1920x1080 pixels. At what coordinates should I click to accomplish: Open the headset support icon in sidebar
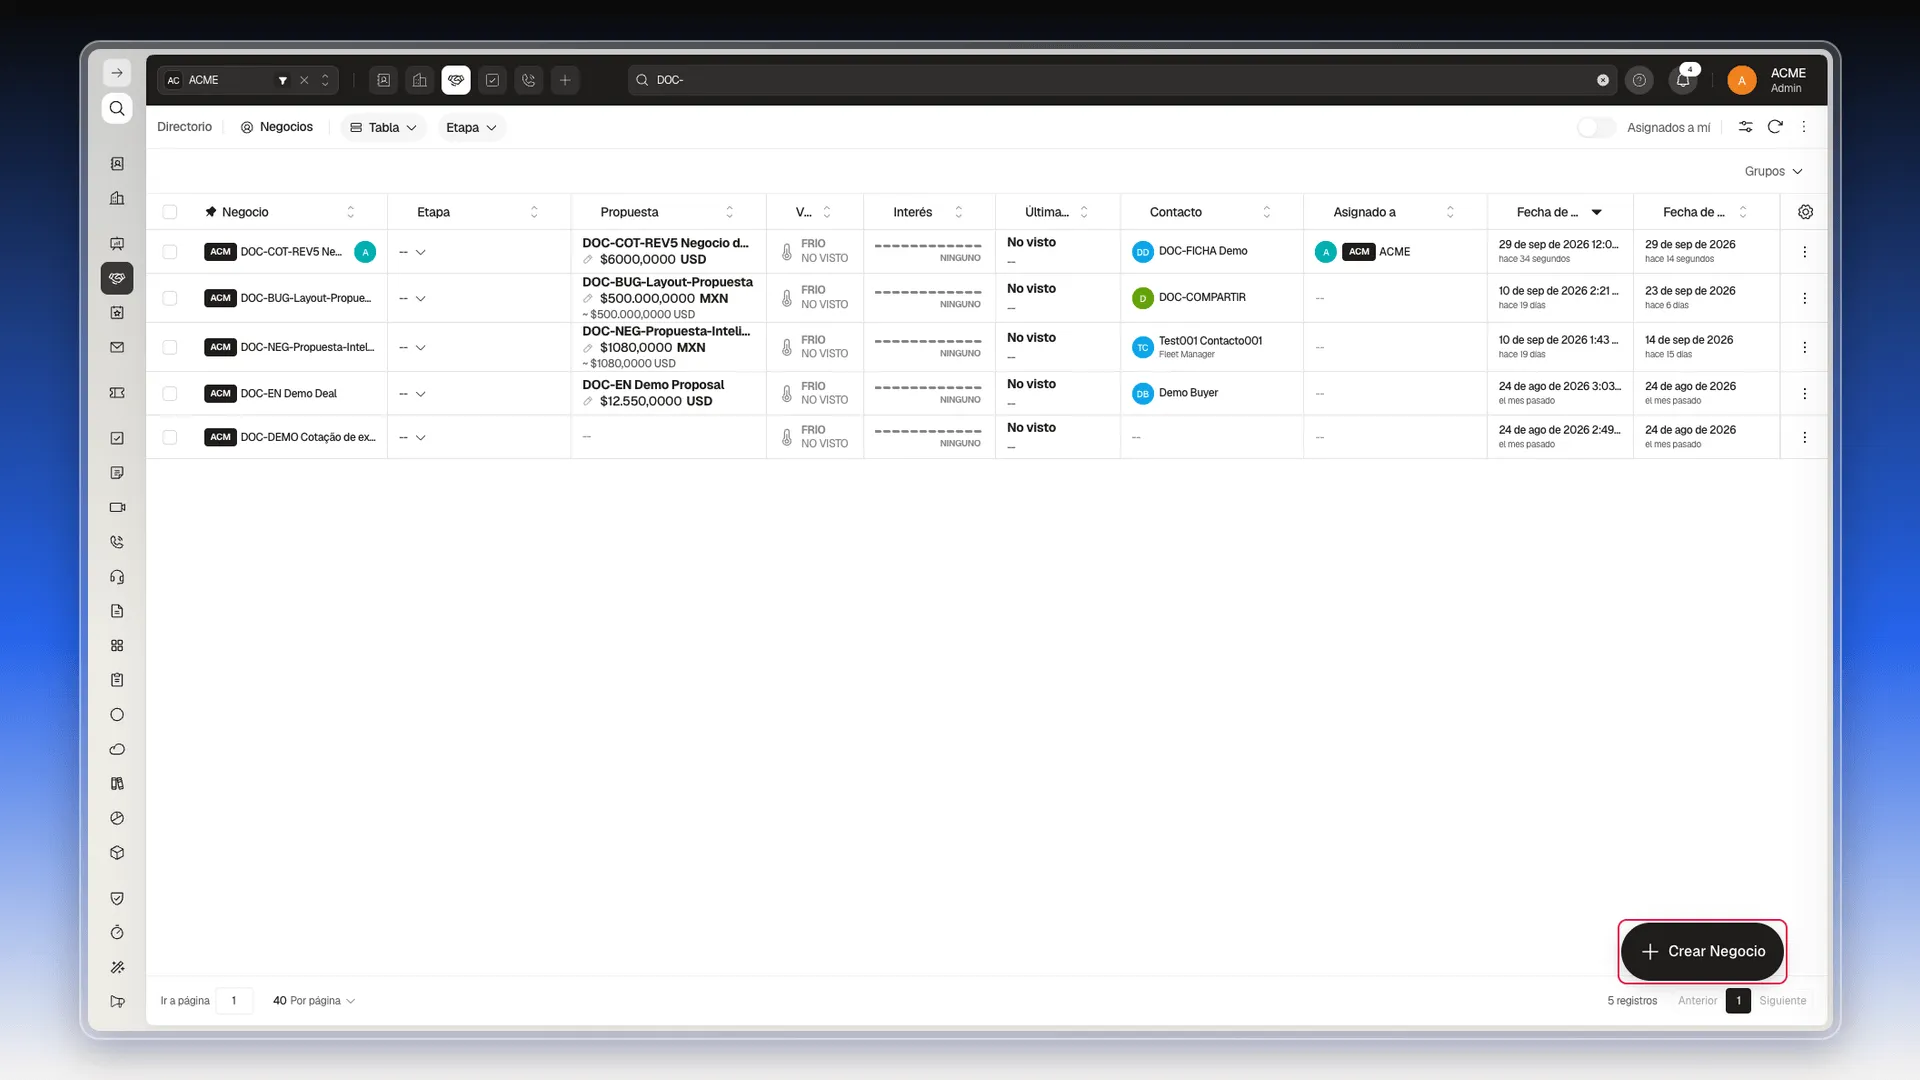[117, 577]
